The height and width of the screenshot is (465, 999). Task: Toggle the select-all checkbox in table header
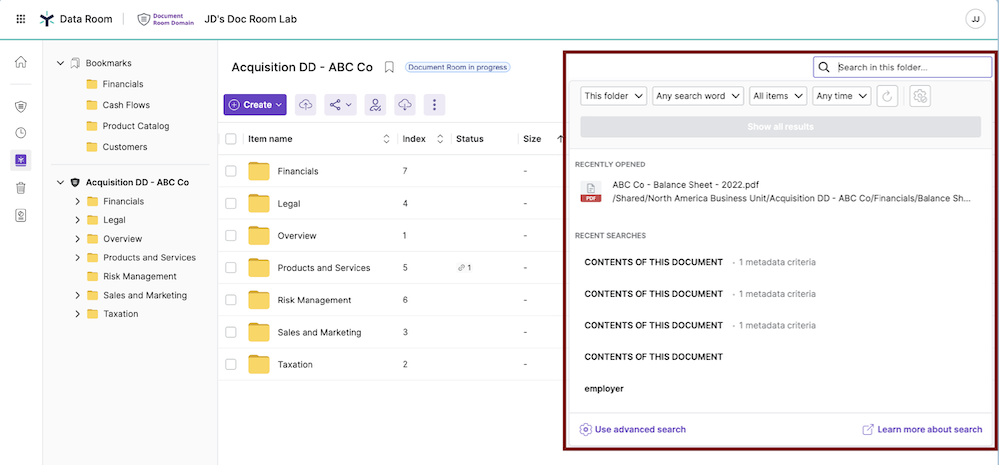pos(231,139)
